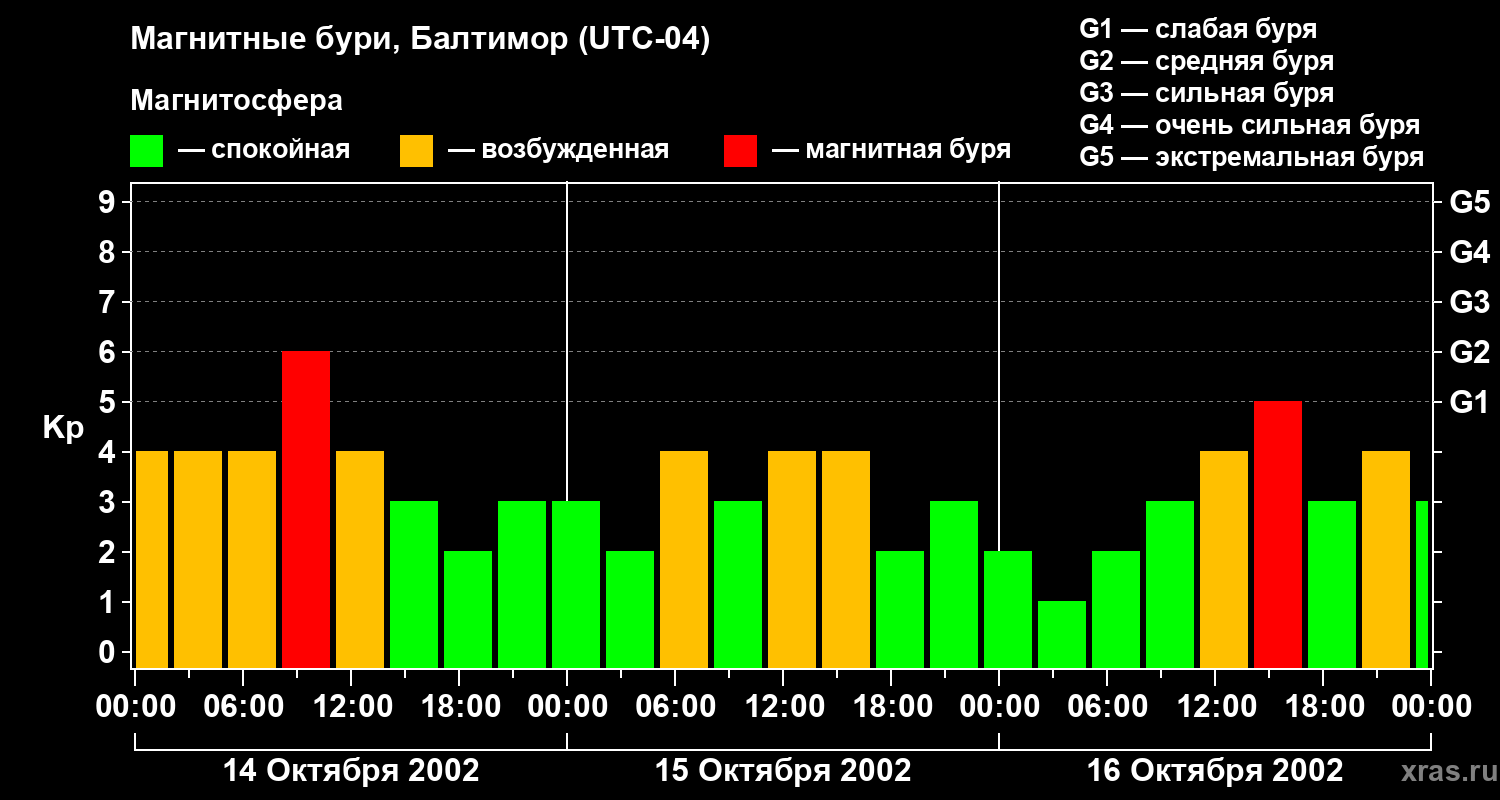Image resolution: width=1500 pixels, height=800 pixels.
Task: Click the standalone 'G5' right-axis label
Action: tap(1469, 202)
